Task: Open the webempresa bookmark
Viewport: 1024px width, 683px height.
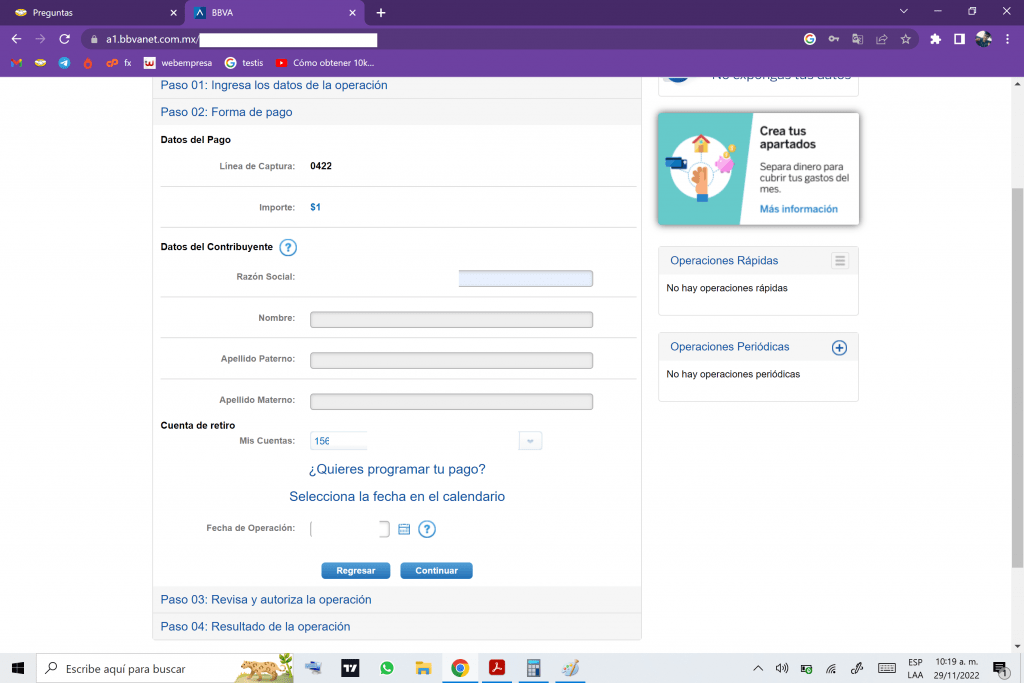Action: pyautogui.click(x=178, y=63)
